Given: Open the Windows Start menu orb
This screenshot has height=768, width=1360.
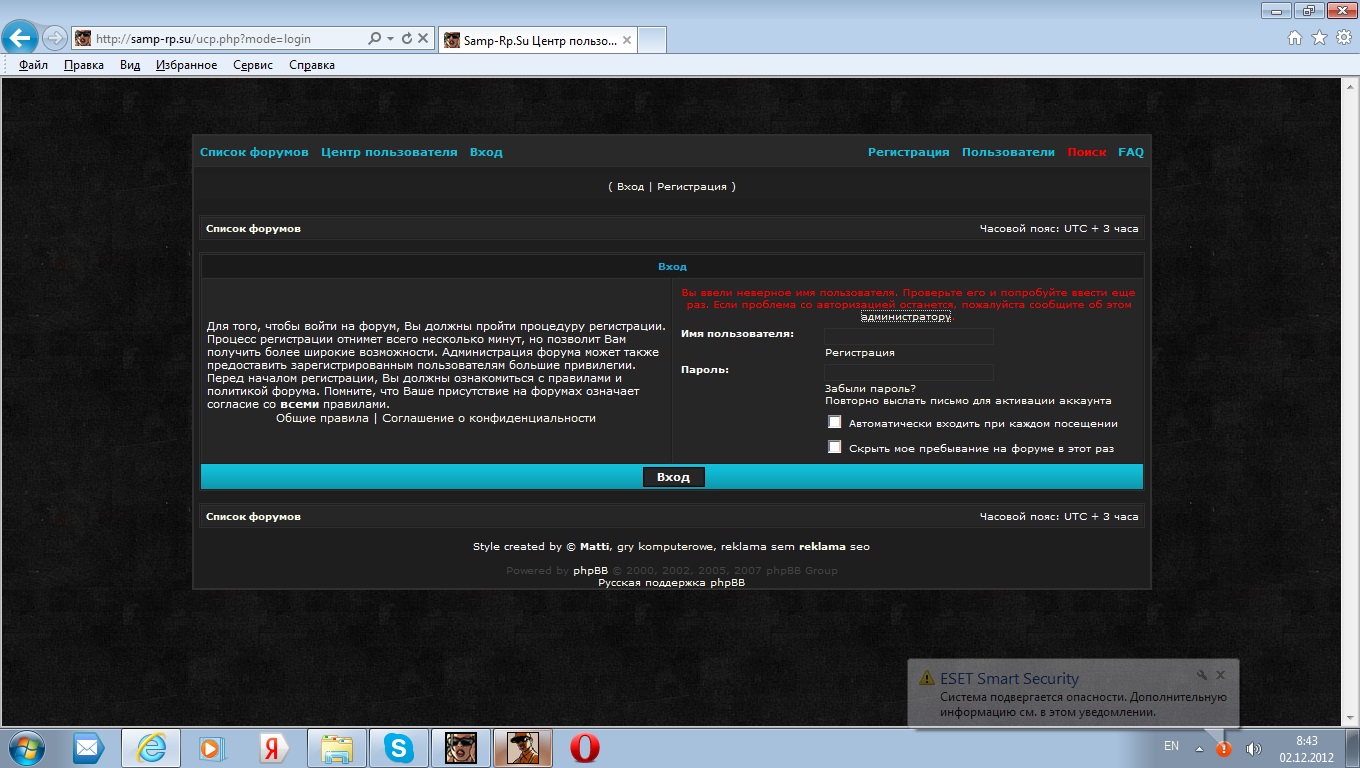Looking at the screenshot, I should [24, 747].
